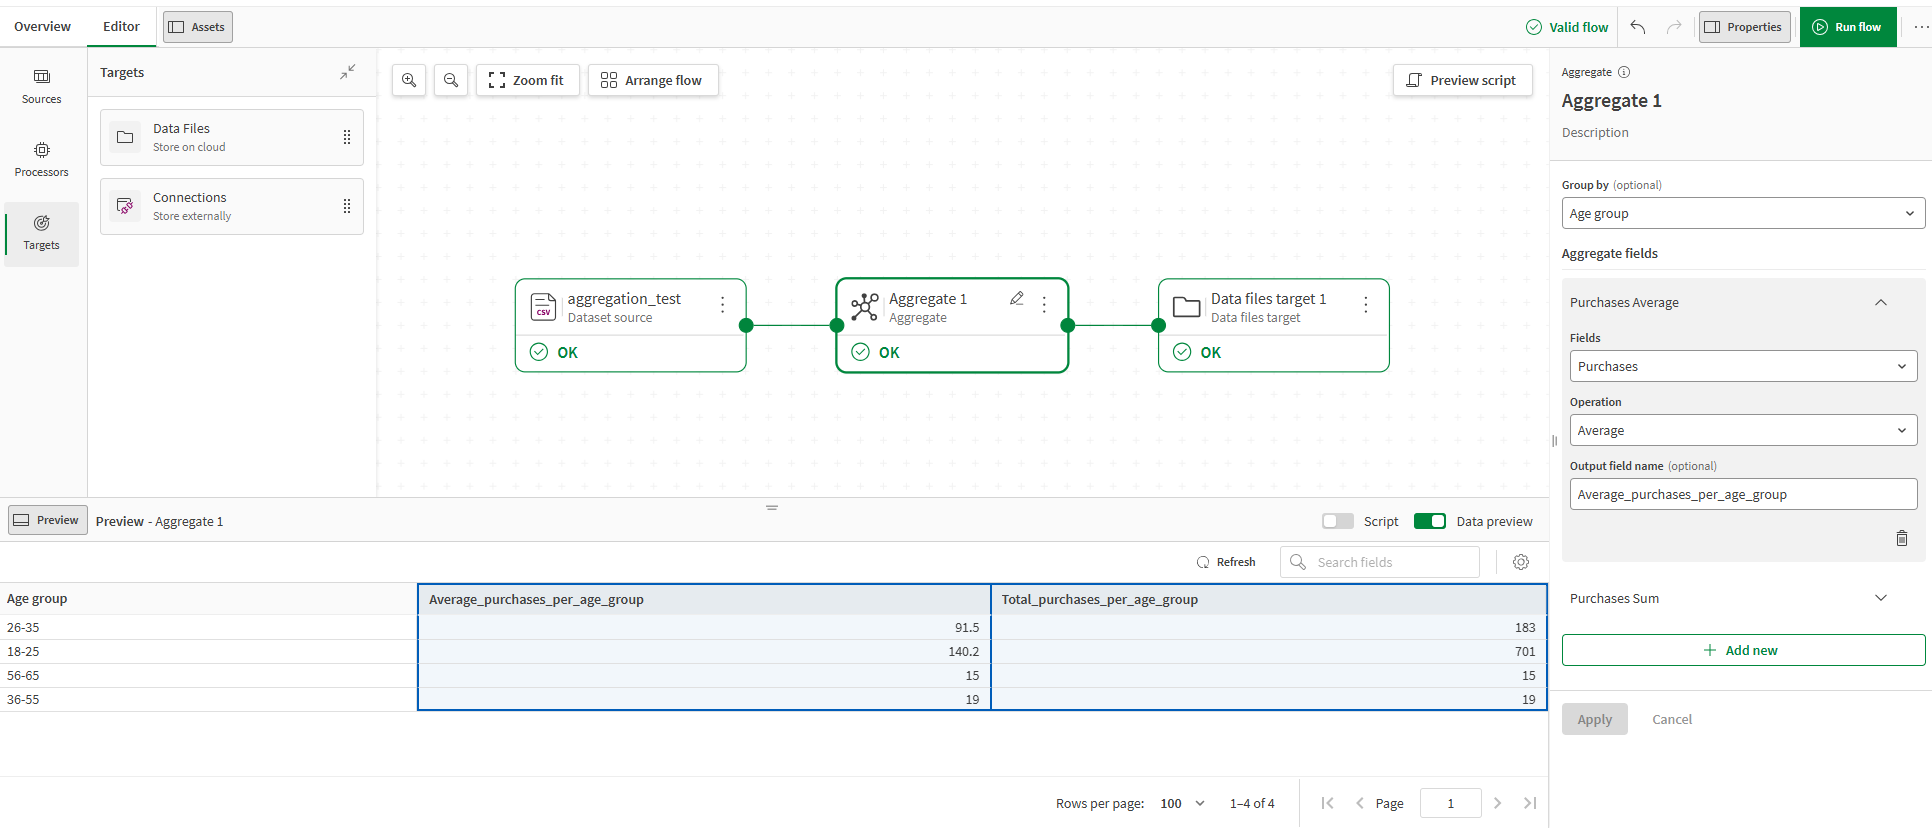Select the Data Files target card
1932x828 pixels.
pos(232,137)
